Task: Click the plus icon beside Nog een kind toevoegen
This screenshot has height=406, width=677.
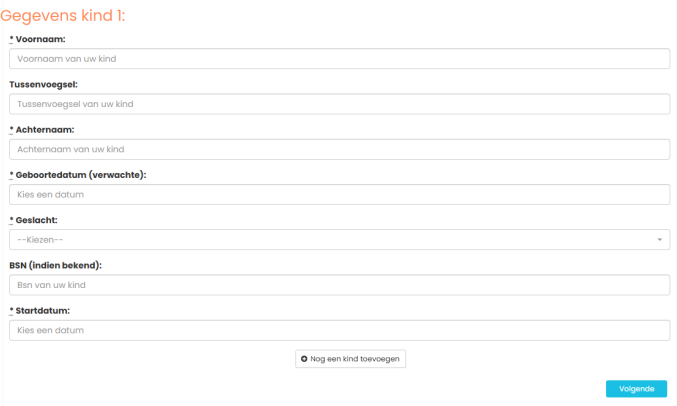Action: [304, 359]
